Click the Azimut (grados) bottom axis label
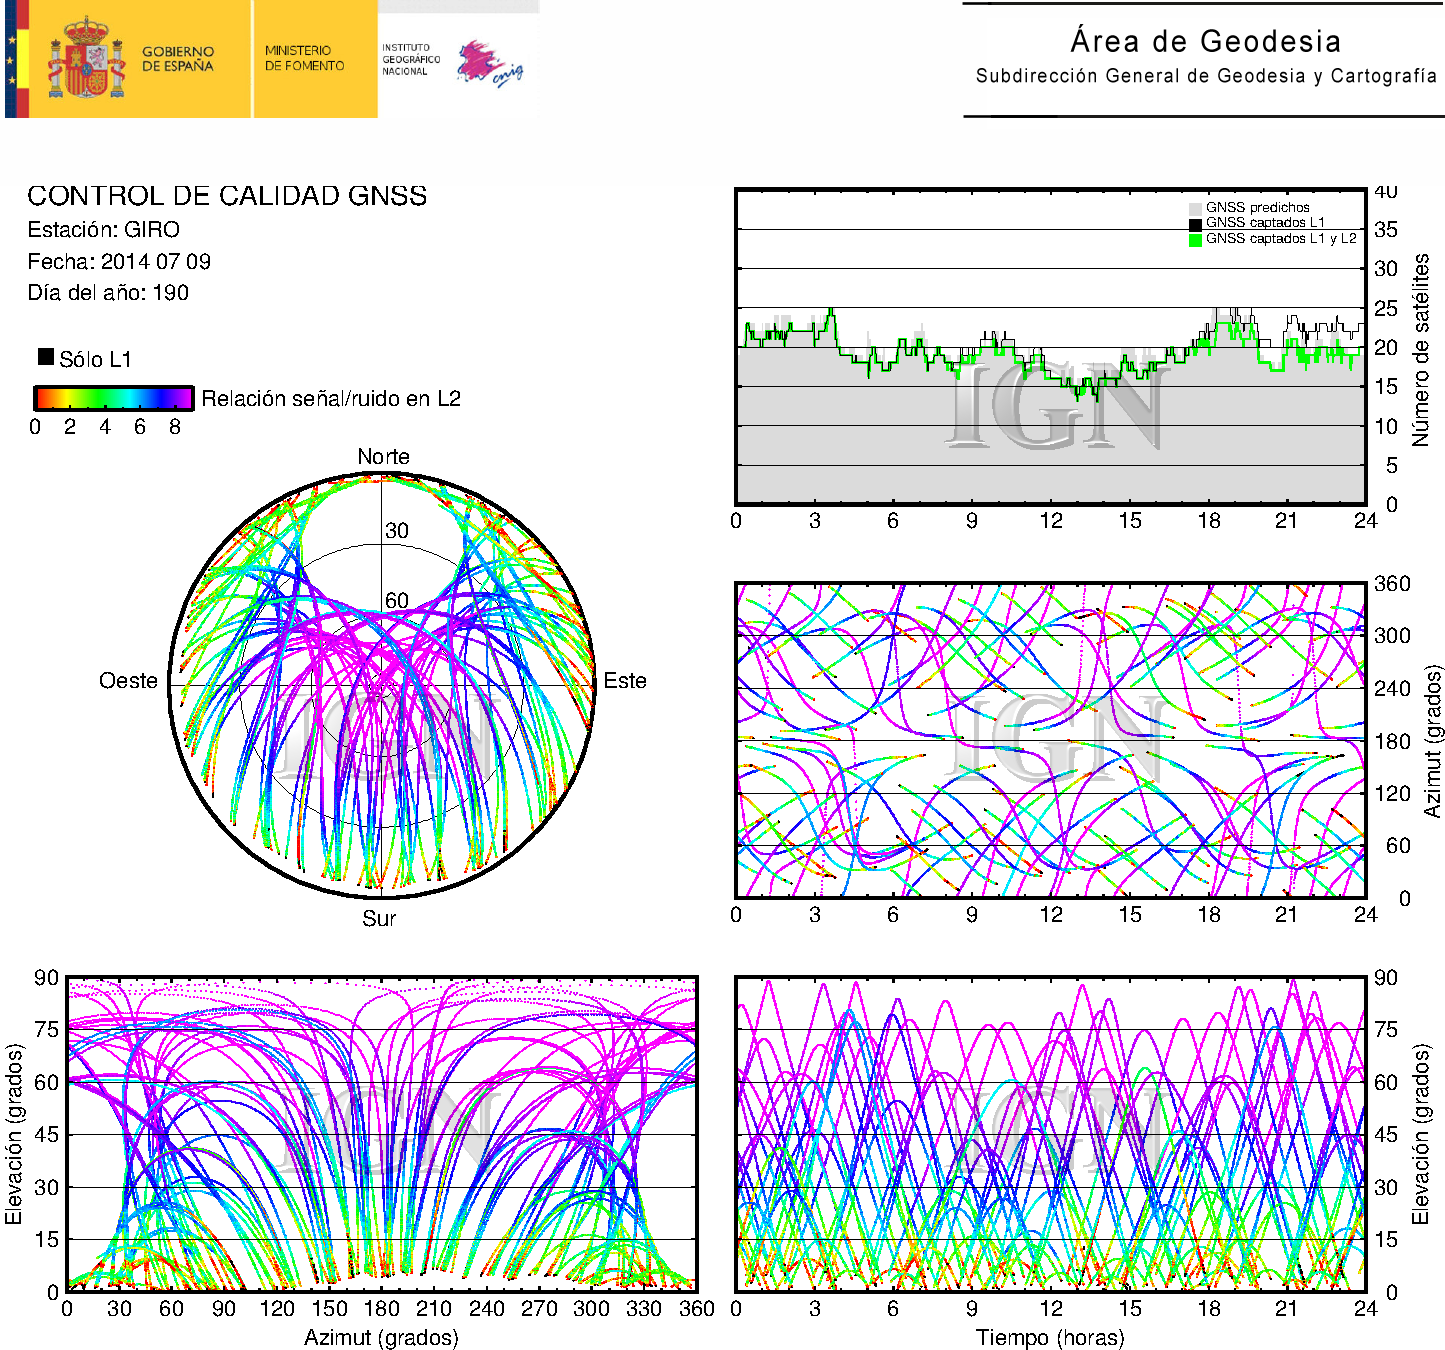The width and height of the screenshot is (1445, 1350). click(x=381, y=1337)
